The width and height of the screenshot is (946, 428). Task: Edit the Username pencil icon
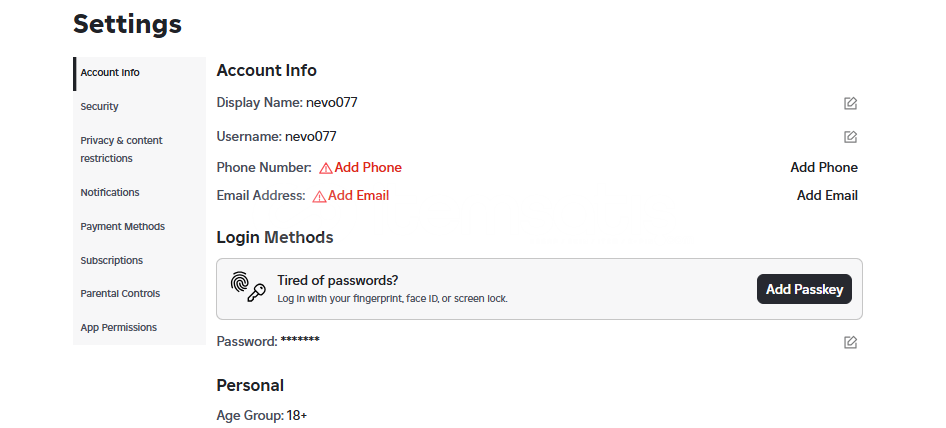850,137
